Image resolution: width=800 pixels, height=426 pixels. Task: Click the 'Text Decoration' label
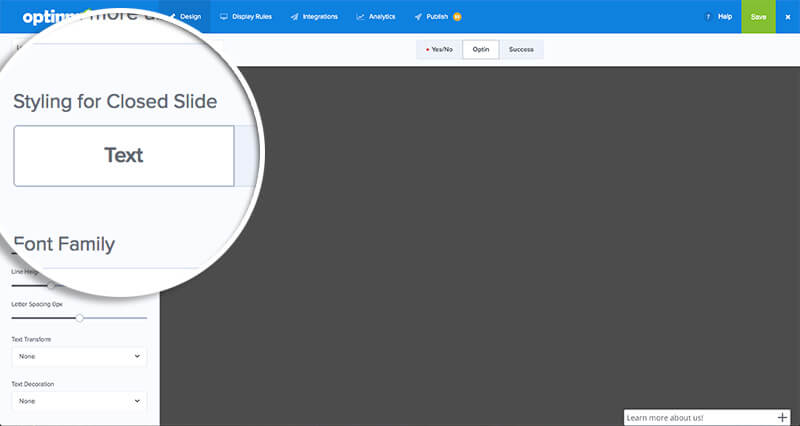coord(33,384)
